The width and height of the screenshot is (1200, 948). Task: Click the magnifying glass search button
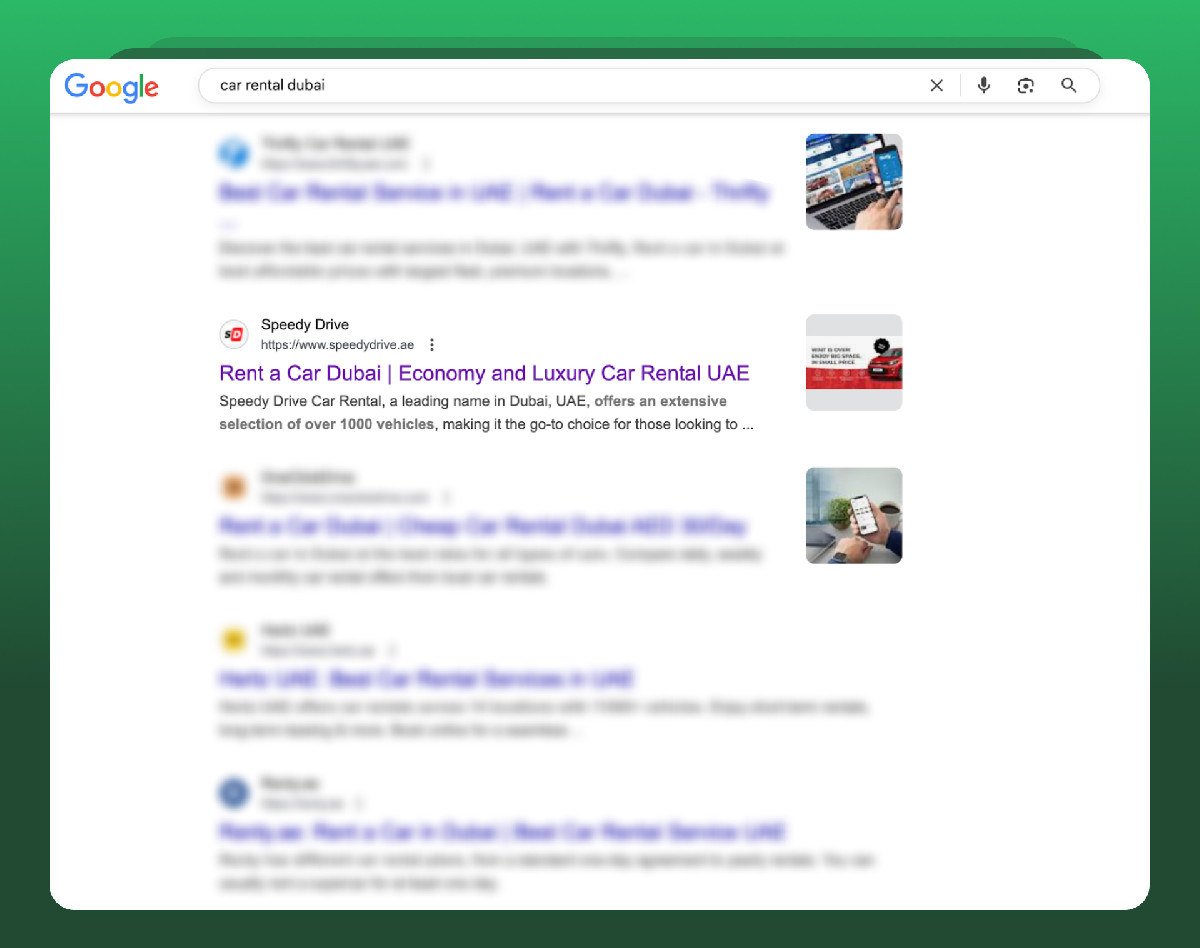point(1069,86)
